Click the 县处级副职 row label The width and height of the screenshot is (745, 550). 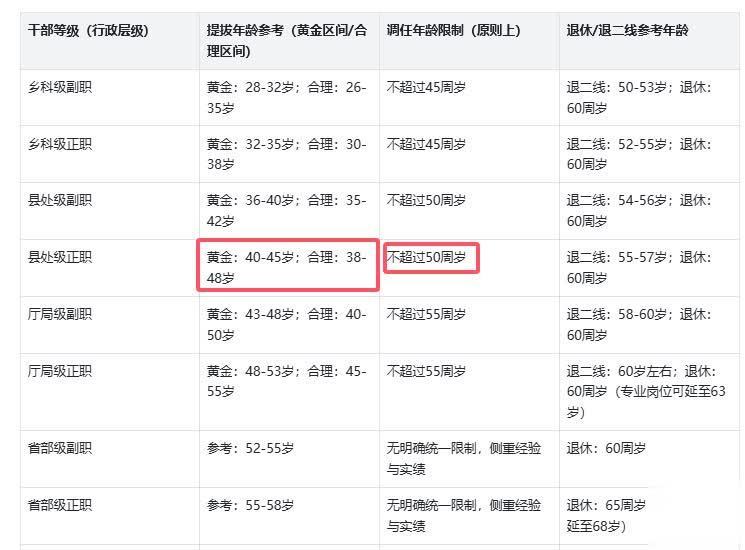(60, 200)
